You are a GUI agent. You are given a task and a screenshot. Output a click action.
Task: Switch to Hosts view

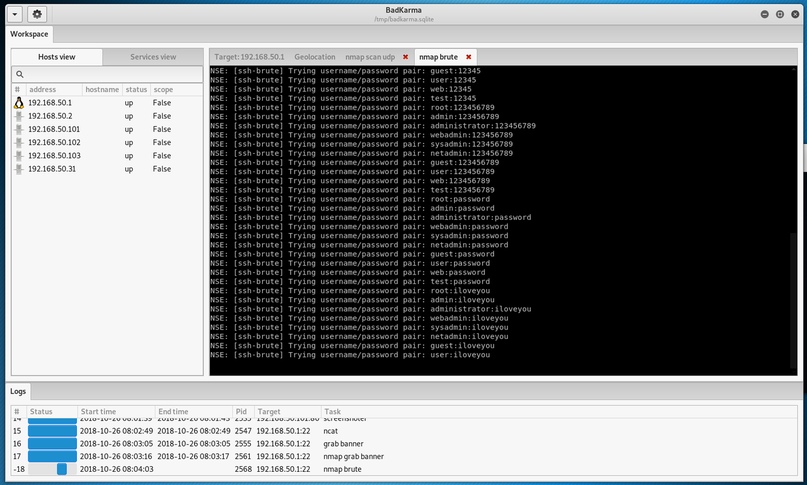pyautogui.click(x=56, y=57)
